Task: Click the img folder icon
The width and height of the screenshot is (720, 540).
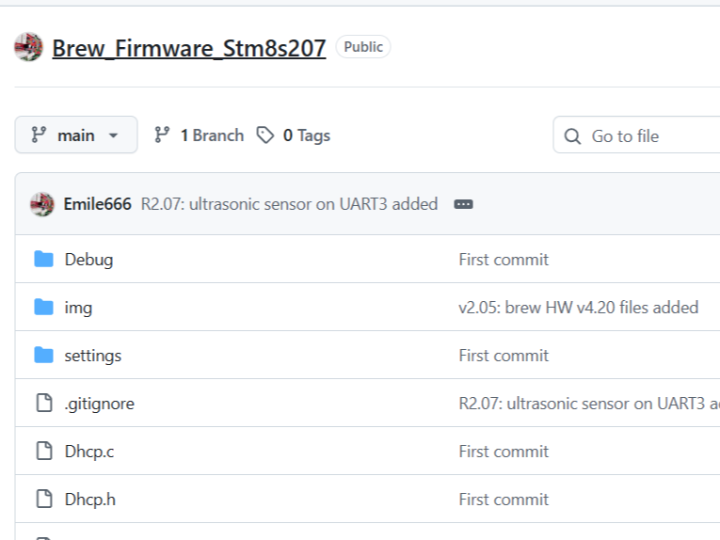Action: (x=44, y=307)
